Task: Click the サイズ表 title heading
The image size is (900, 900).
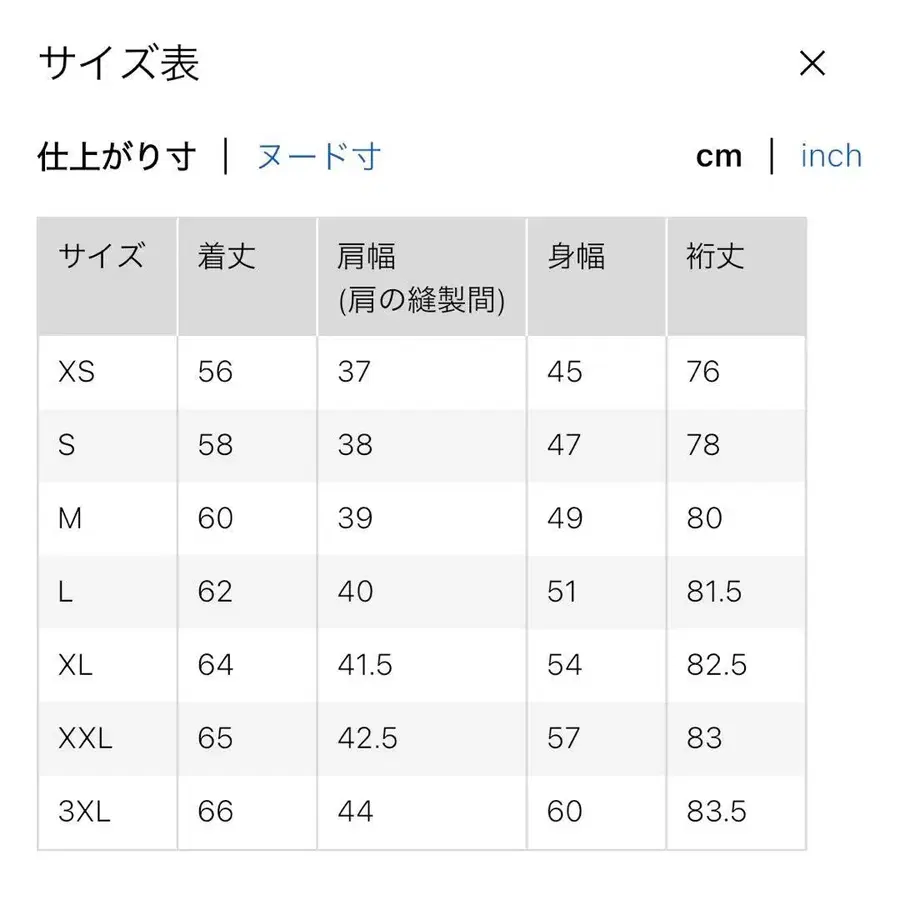Action: [117, 63]
